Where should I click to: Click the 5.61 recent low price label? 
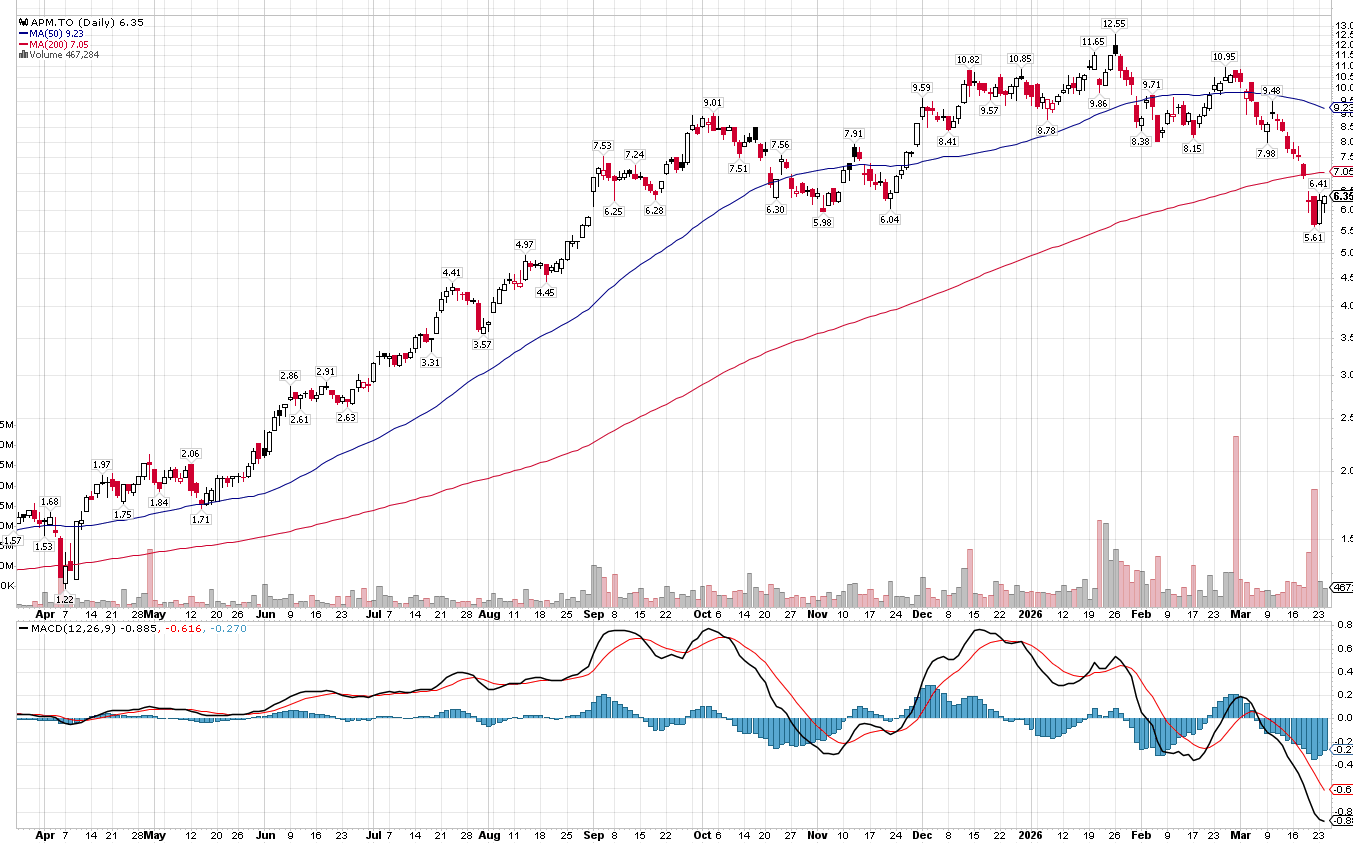pyautogui.click(x=1313, y=238)
